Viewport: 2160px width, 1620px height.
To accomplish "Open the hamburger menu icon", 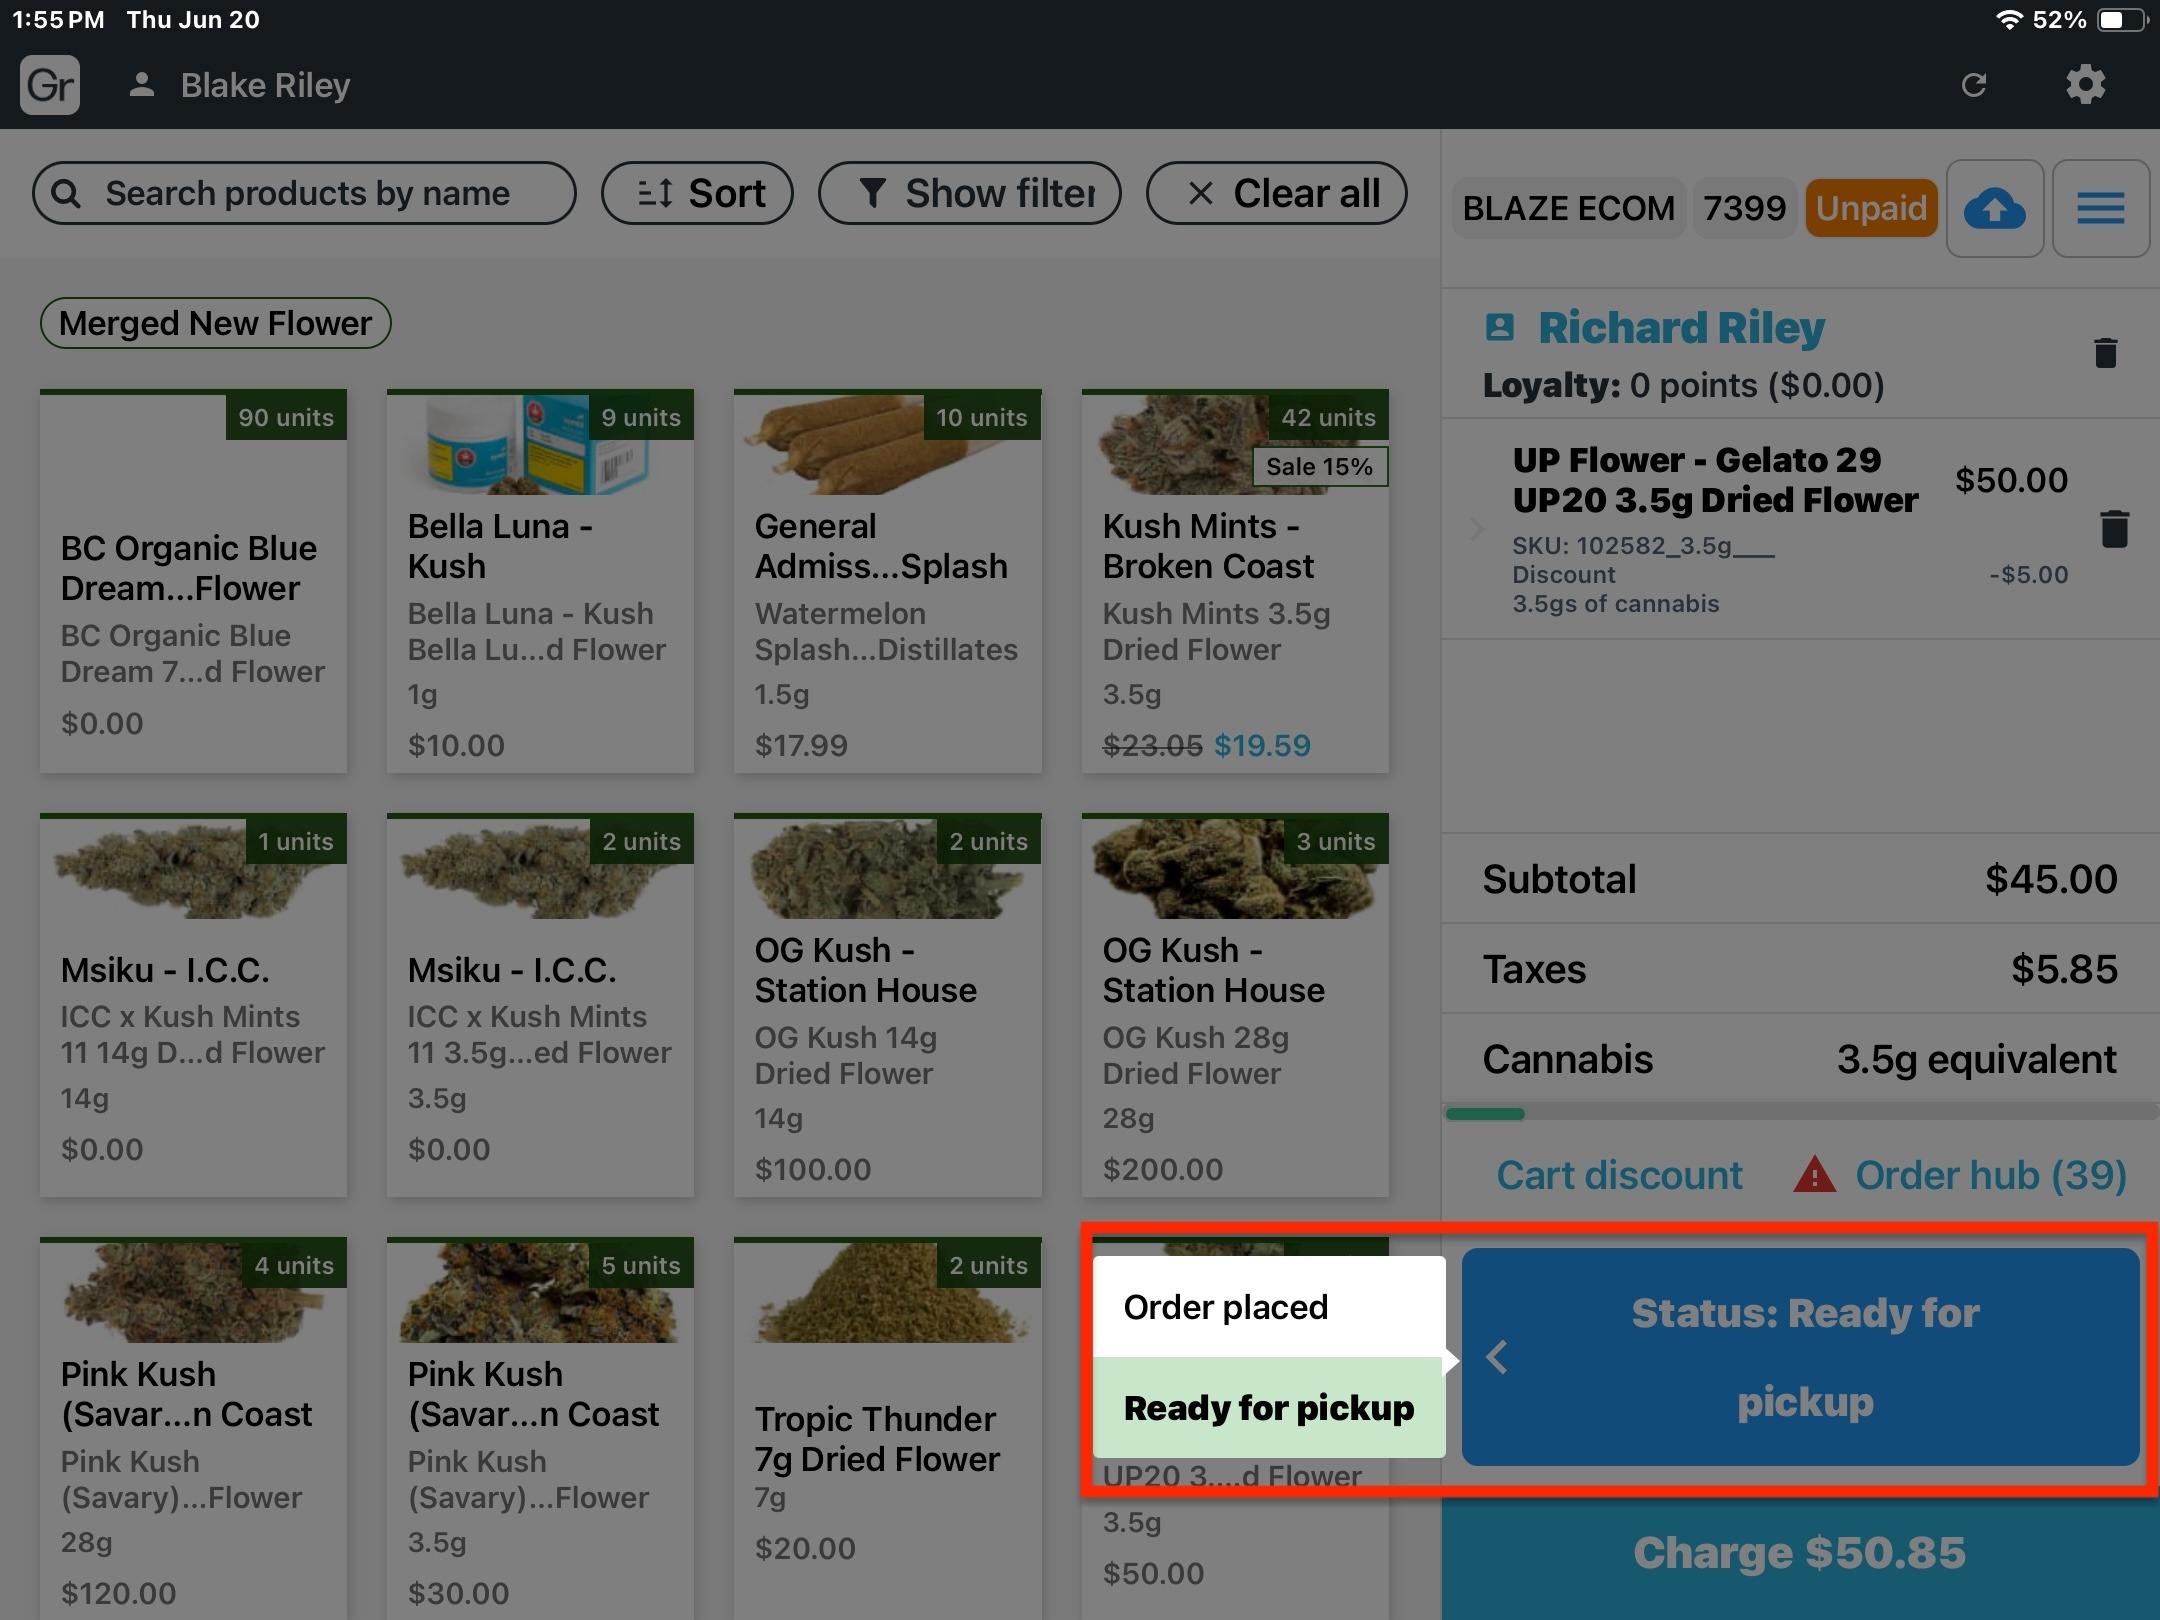I will pyautogui.click(x=2100, y=209).
